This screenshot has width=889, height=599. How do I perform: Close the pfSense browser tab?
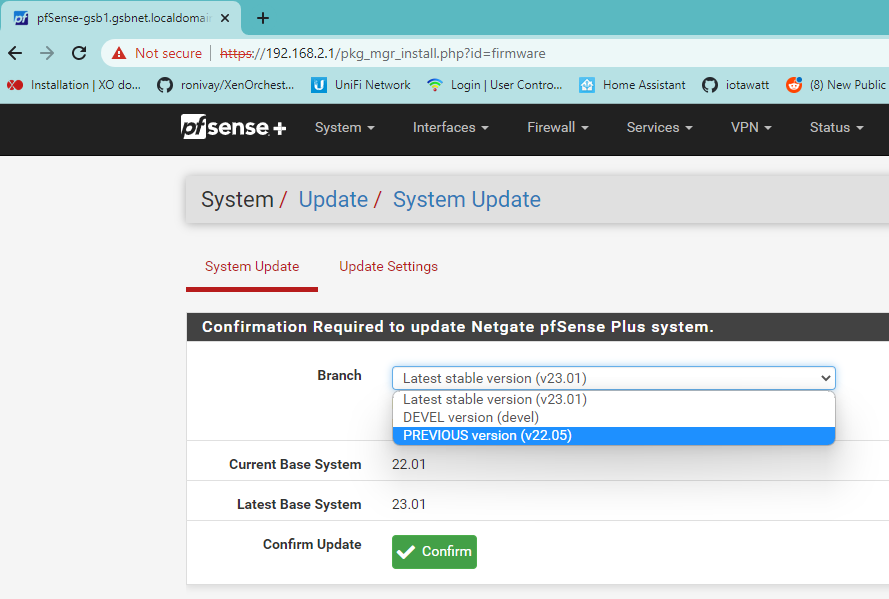click(x=225, y=18)
